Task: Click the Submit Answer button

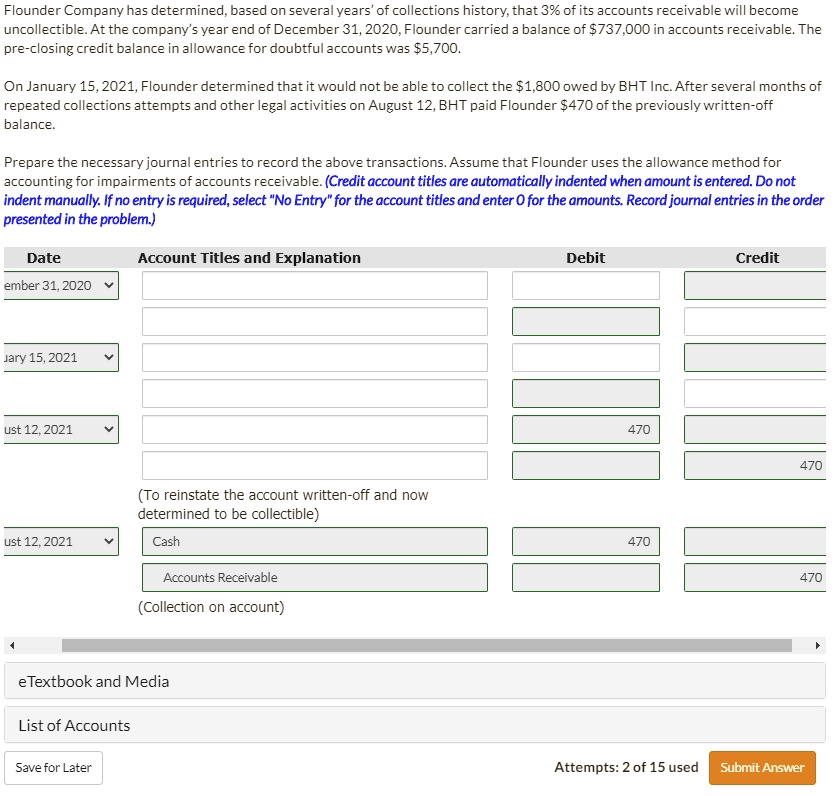Action: click(x=762, y=768)
